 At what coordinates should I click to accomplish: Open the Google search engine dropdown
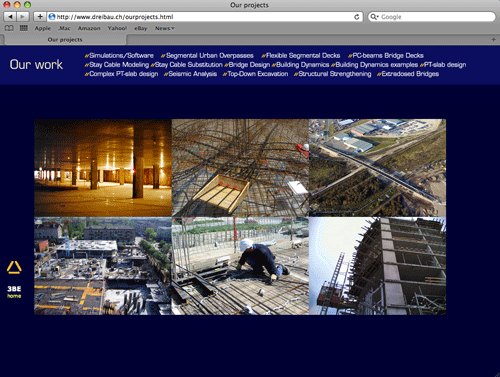pyautogui.click(x=374, y=17)
